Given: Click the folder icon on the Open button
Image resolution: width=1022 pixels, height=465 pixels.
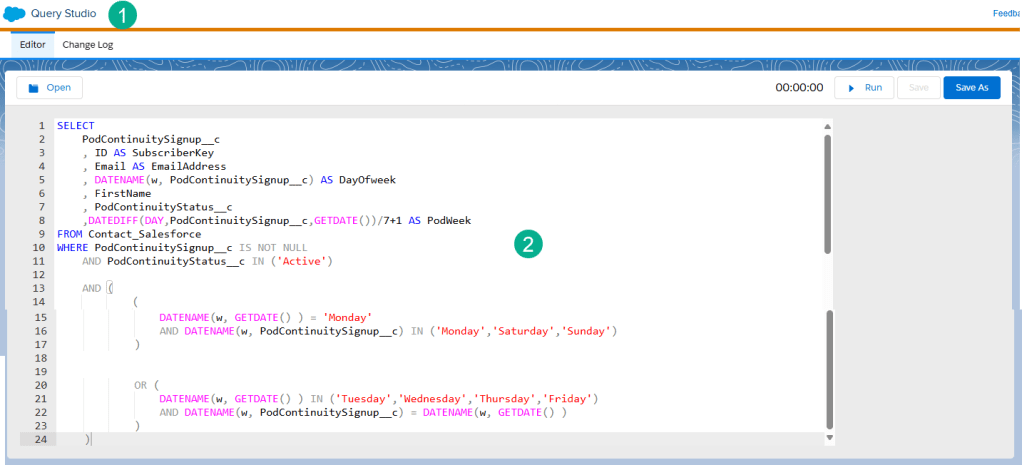Looking at the screenshot, I should [33, 88].
